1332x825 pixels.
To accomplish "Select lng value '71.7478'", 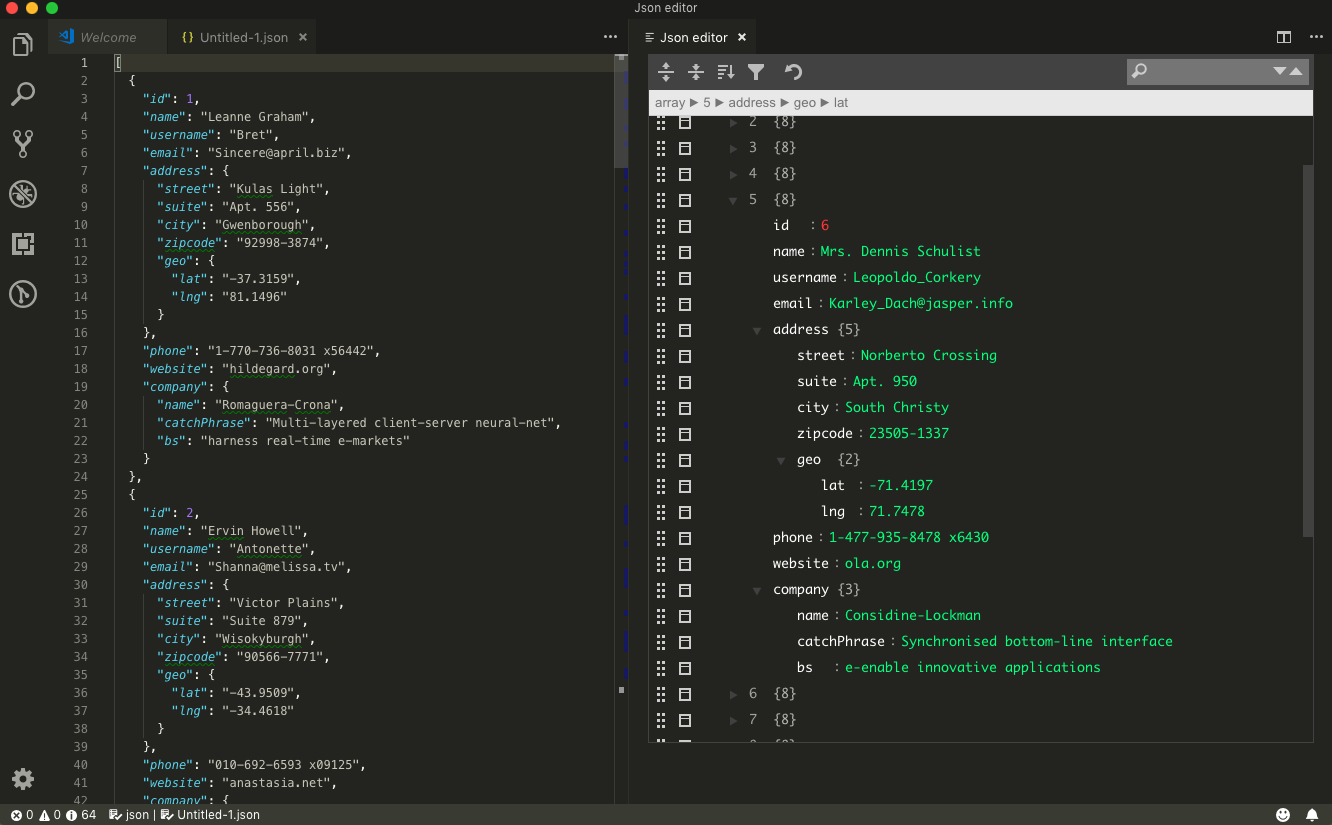I will (x=896, y=511).
